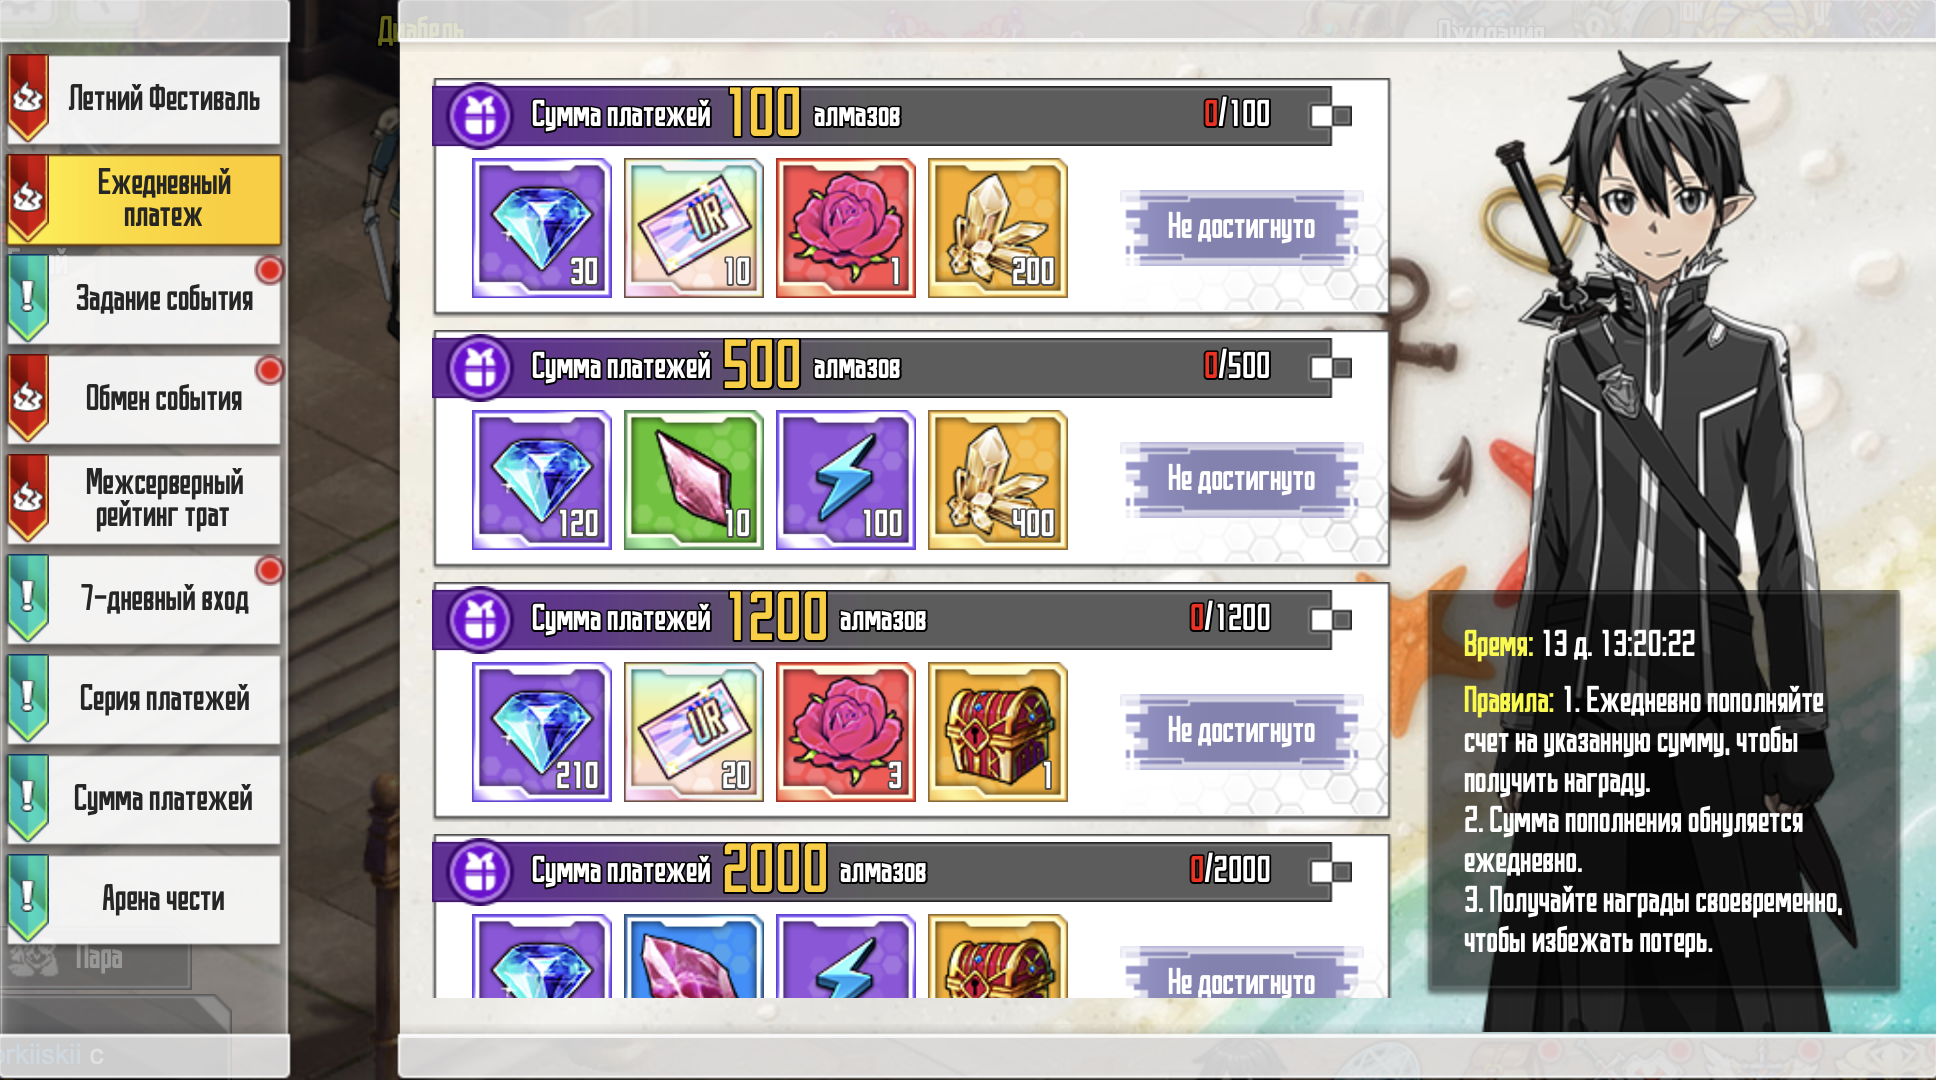Switch to Задание события tab
This screenshot has height=1080, width=1936.
(x=144, y=299)
